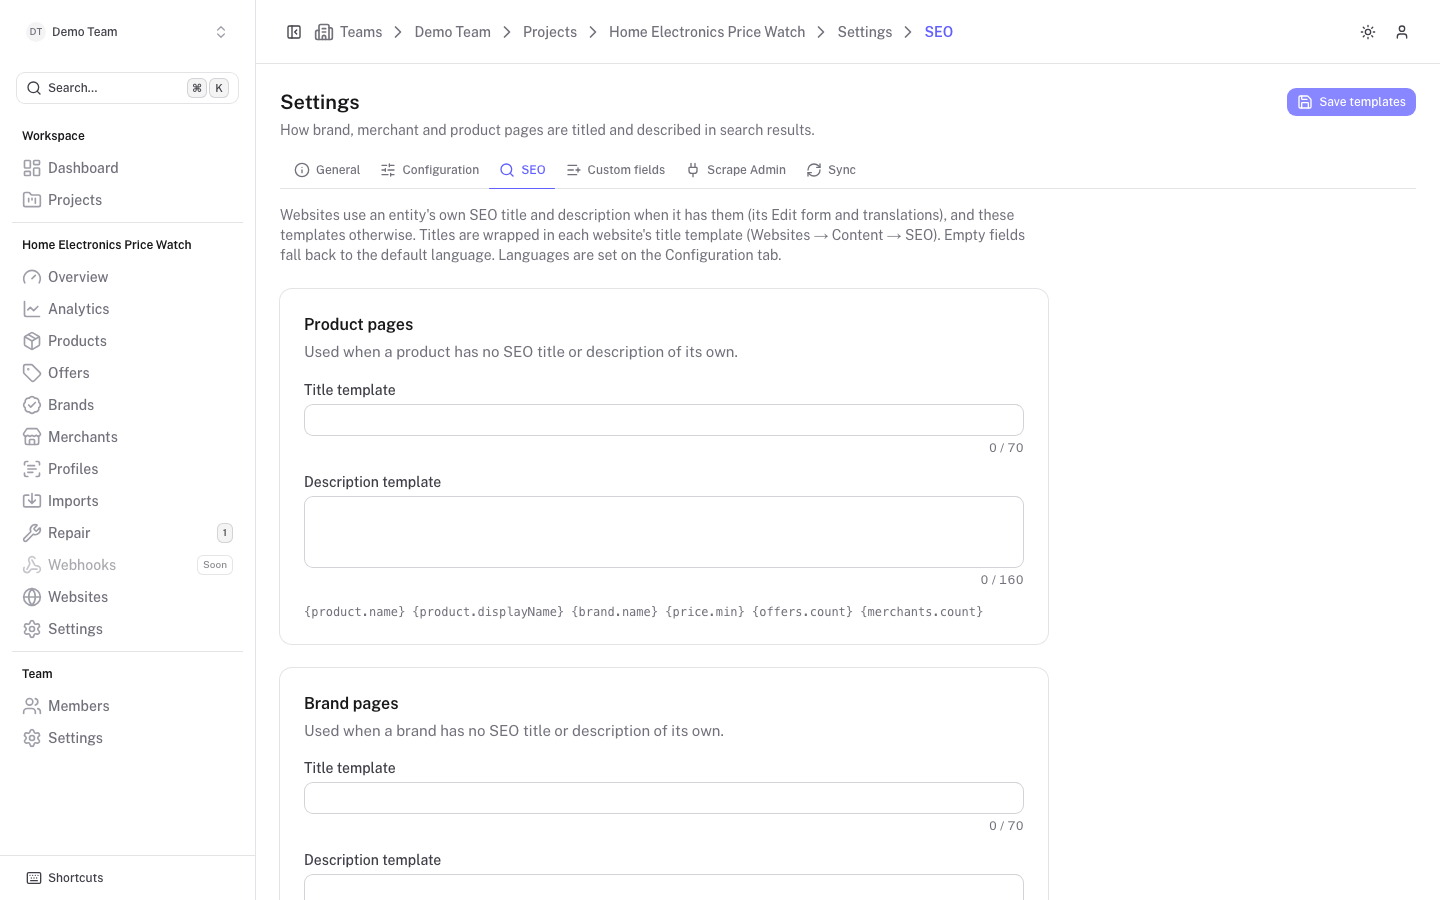Image resolution: width=1440 pixels, height=900 pixels.
Task: Open Websites section
Action: click(127, 597)
